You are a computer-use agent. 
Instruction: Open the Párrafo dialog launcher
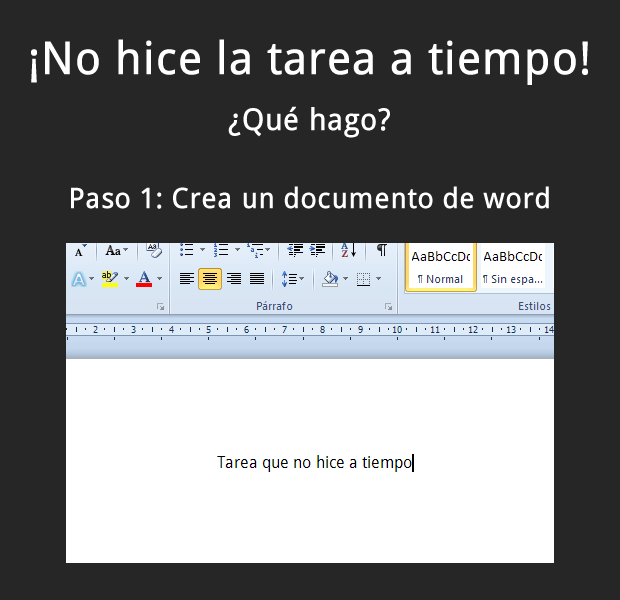coord(389,307)
